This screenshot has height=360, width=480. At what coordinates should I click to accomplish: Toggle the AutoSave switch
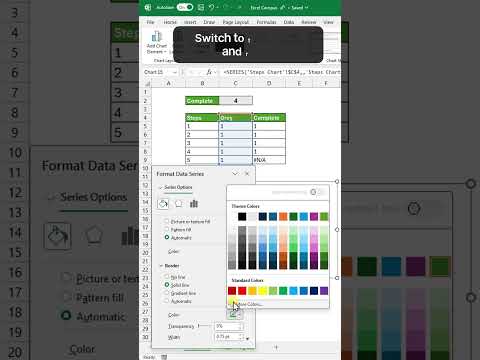pyautogui.click(x=185, y=7)
